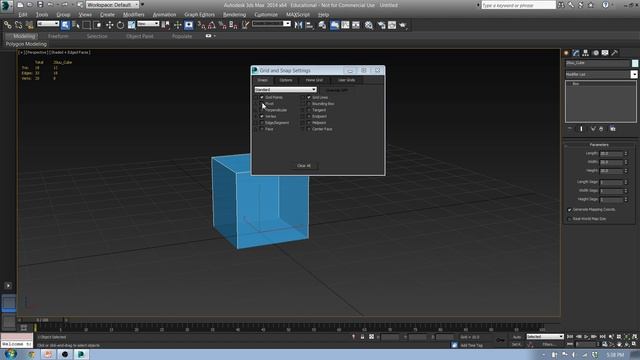The height and width of the screenshot is (360, 640).
Task: Select the Link tool in the main toolbar
Action: [7, 25]
